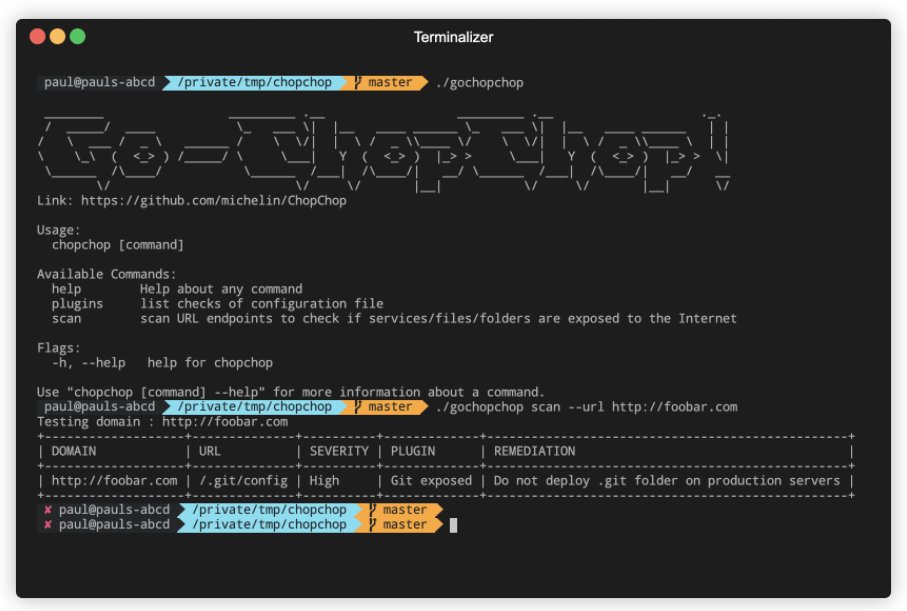The height and width of the screenshot is (611, 907).
Task: Select the 'Git exposed' plugin cell
Action: click(x=431, y=481)
